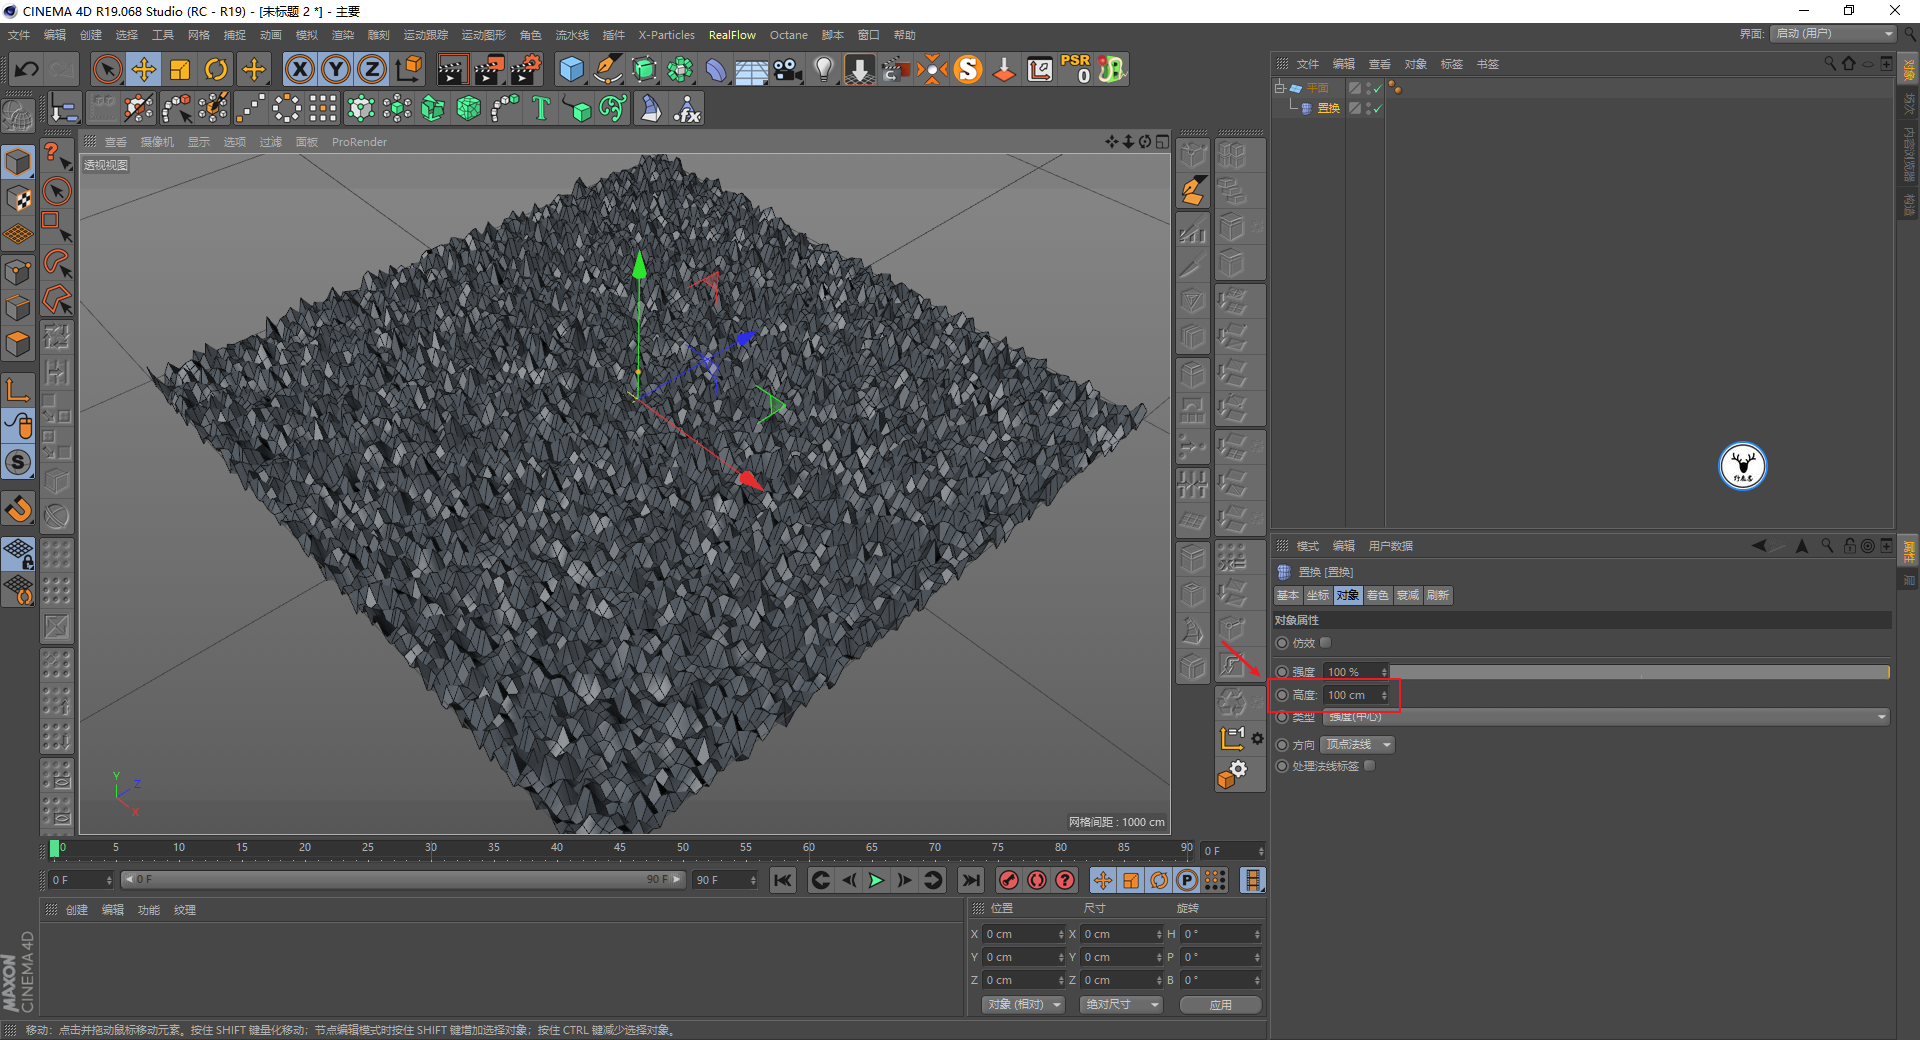Viewport: 1920px width, 1040px height.
Task: Add a Light object
Action: click(823, 69)
